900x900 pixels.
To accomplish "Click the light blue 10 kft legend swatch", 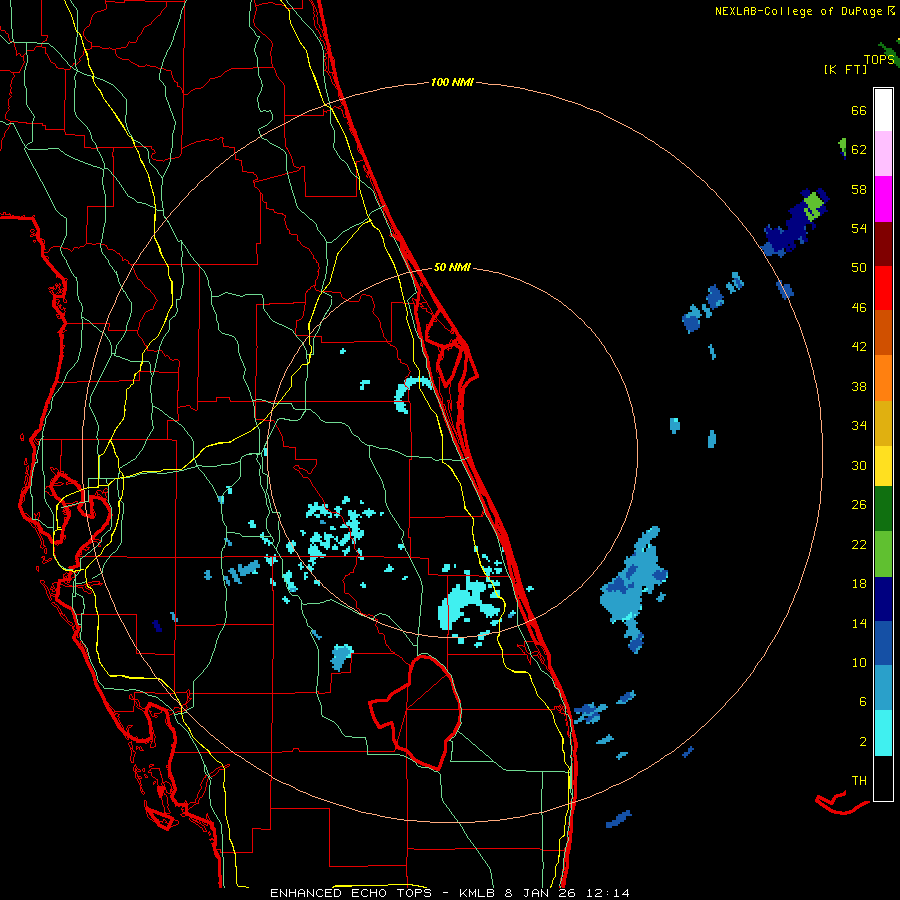I will pyautogui.click(x=883, y=688).
